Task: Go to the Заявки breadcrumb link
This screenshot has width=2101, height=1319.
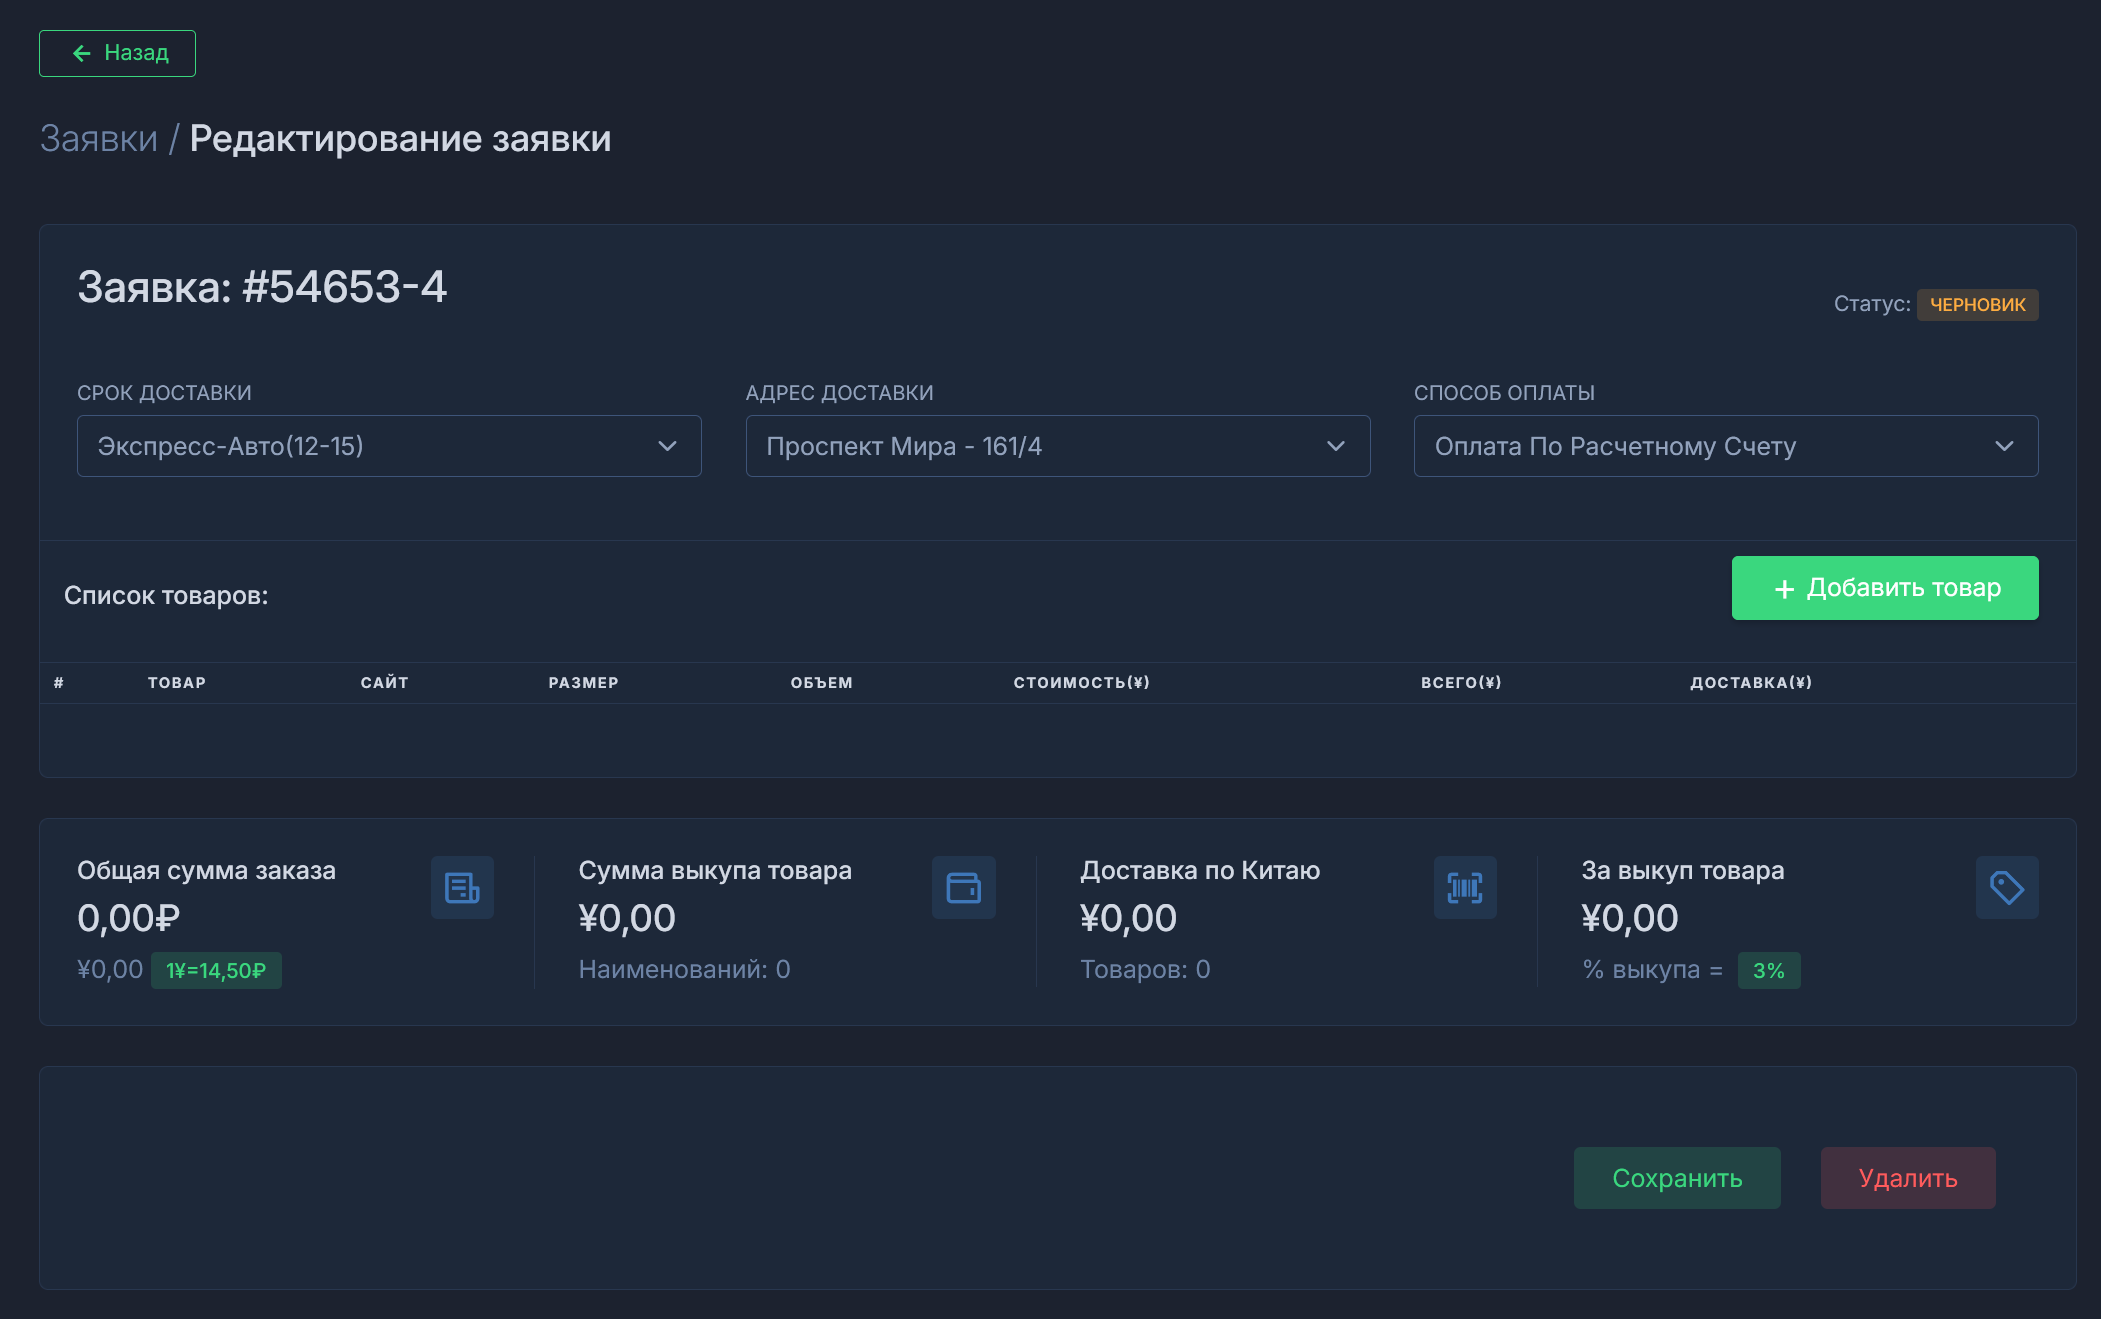Action: pyautogui.click(x=98, y=139)
